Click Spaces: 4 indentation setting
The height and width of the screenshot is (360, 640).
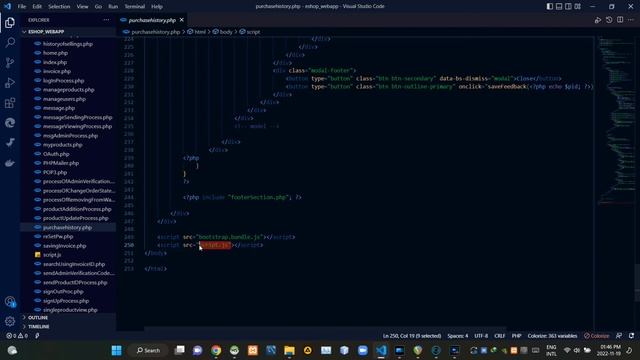[x=458, y=336]
